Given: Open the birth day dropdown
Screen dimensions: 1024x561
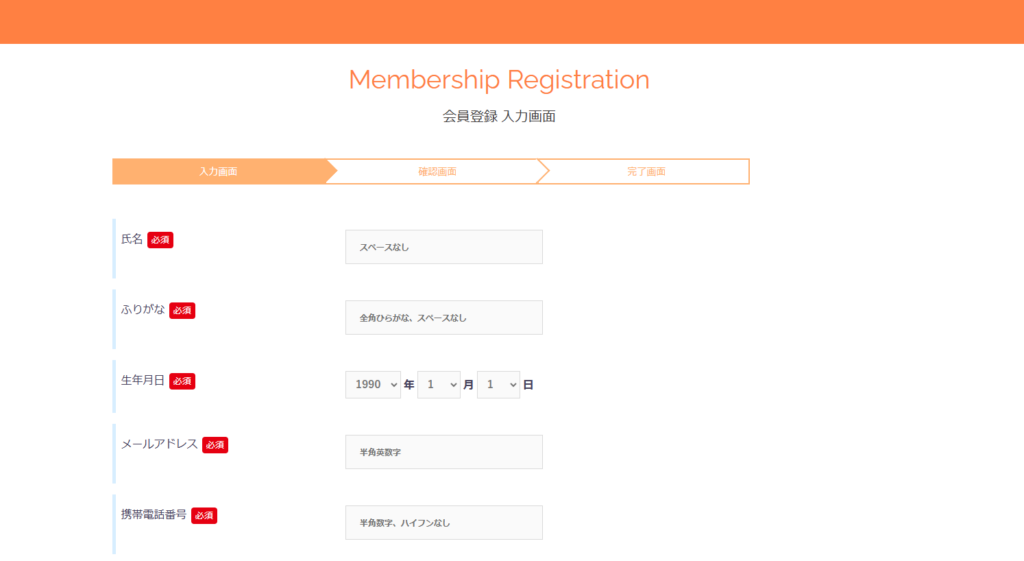Looking at the screenshot, I should [x=498, y=384].
